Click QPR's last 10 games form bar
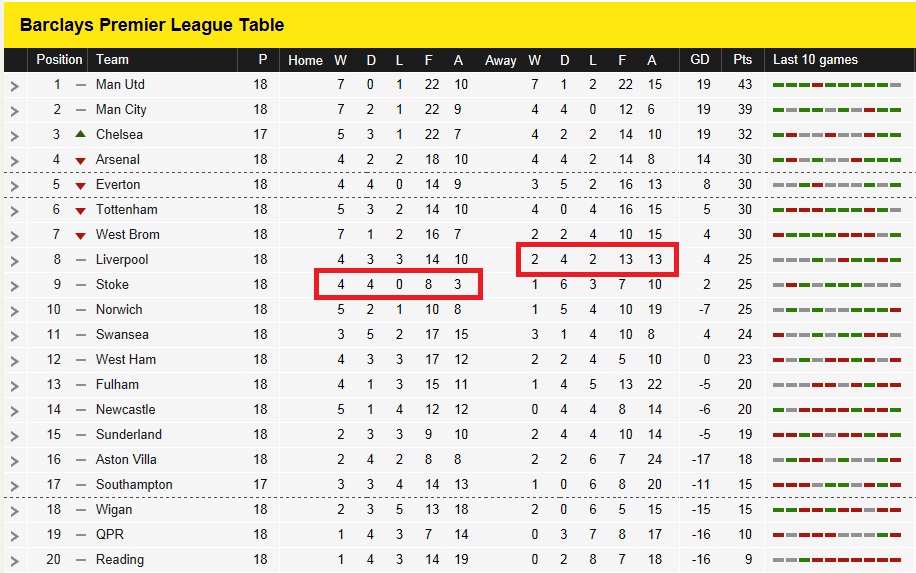This screenshot has width=916, height=573. tap(837, 535)
